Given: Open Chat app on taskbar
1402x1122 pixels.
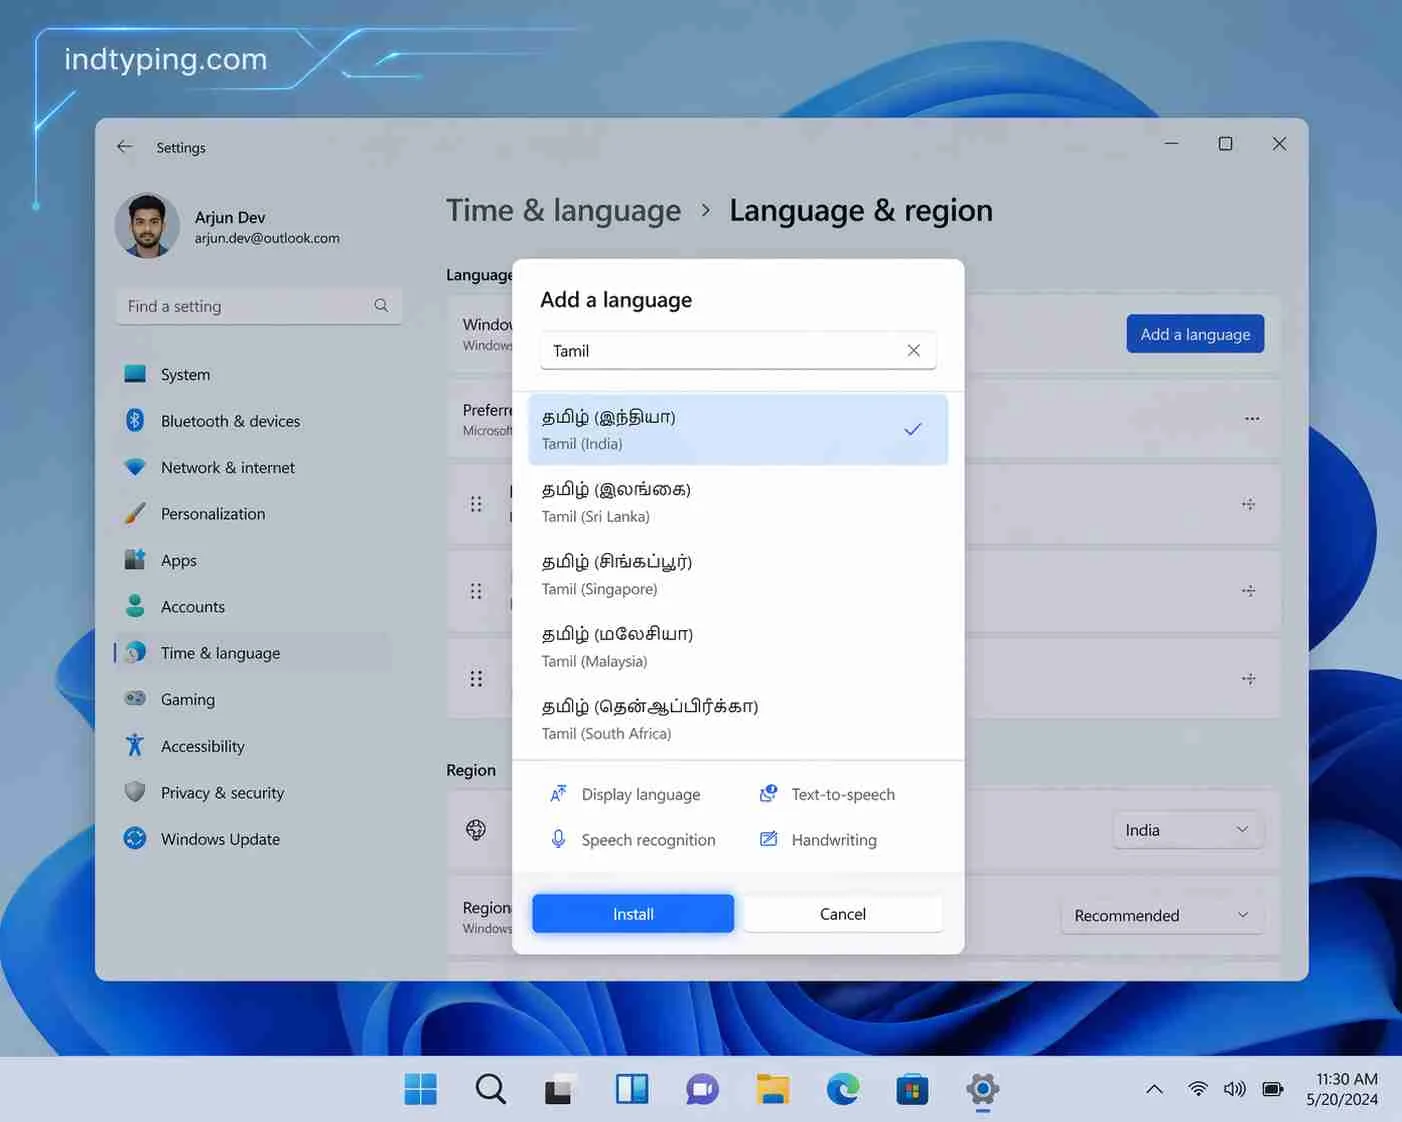Looking at the screenshot, I should click(x=702, y=1089).
